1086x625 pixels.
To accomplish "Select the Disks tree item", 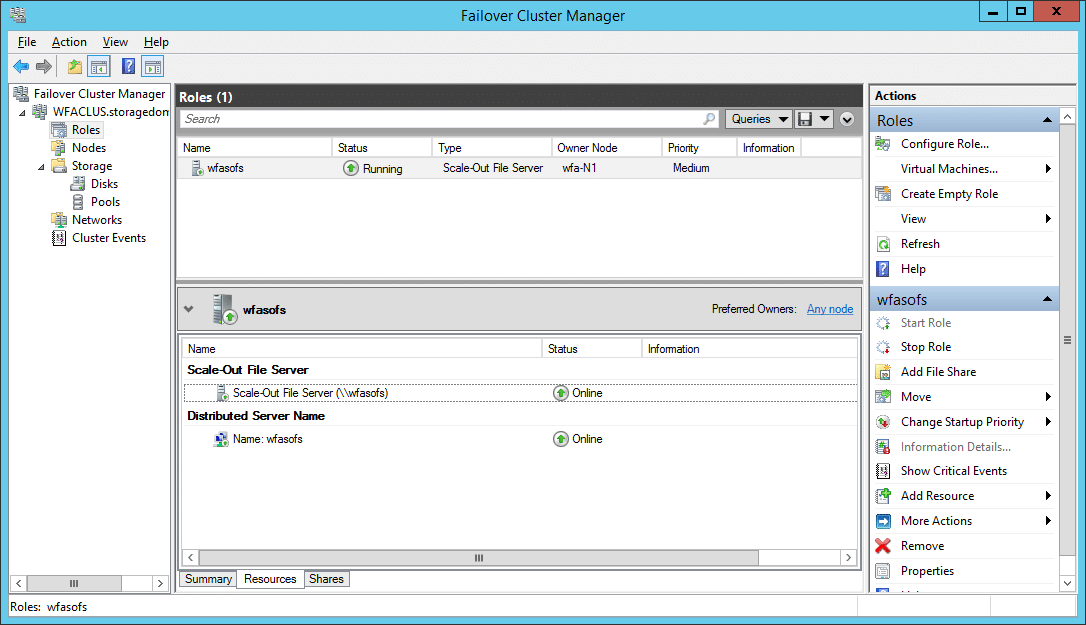I will point(104,184).
